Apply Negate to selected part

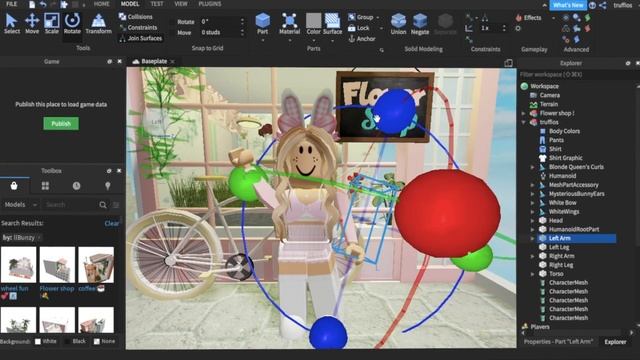420,24
